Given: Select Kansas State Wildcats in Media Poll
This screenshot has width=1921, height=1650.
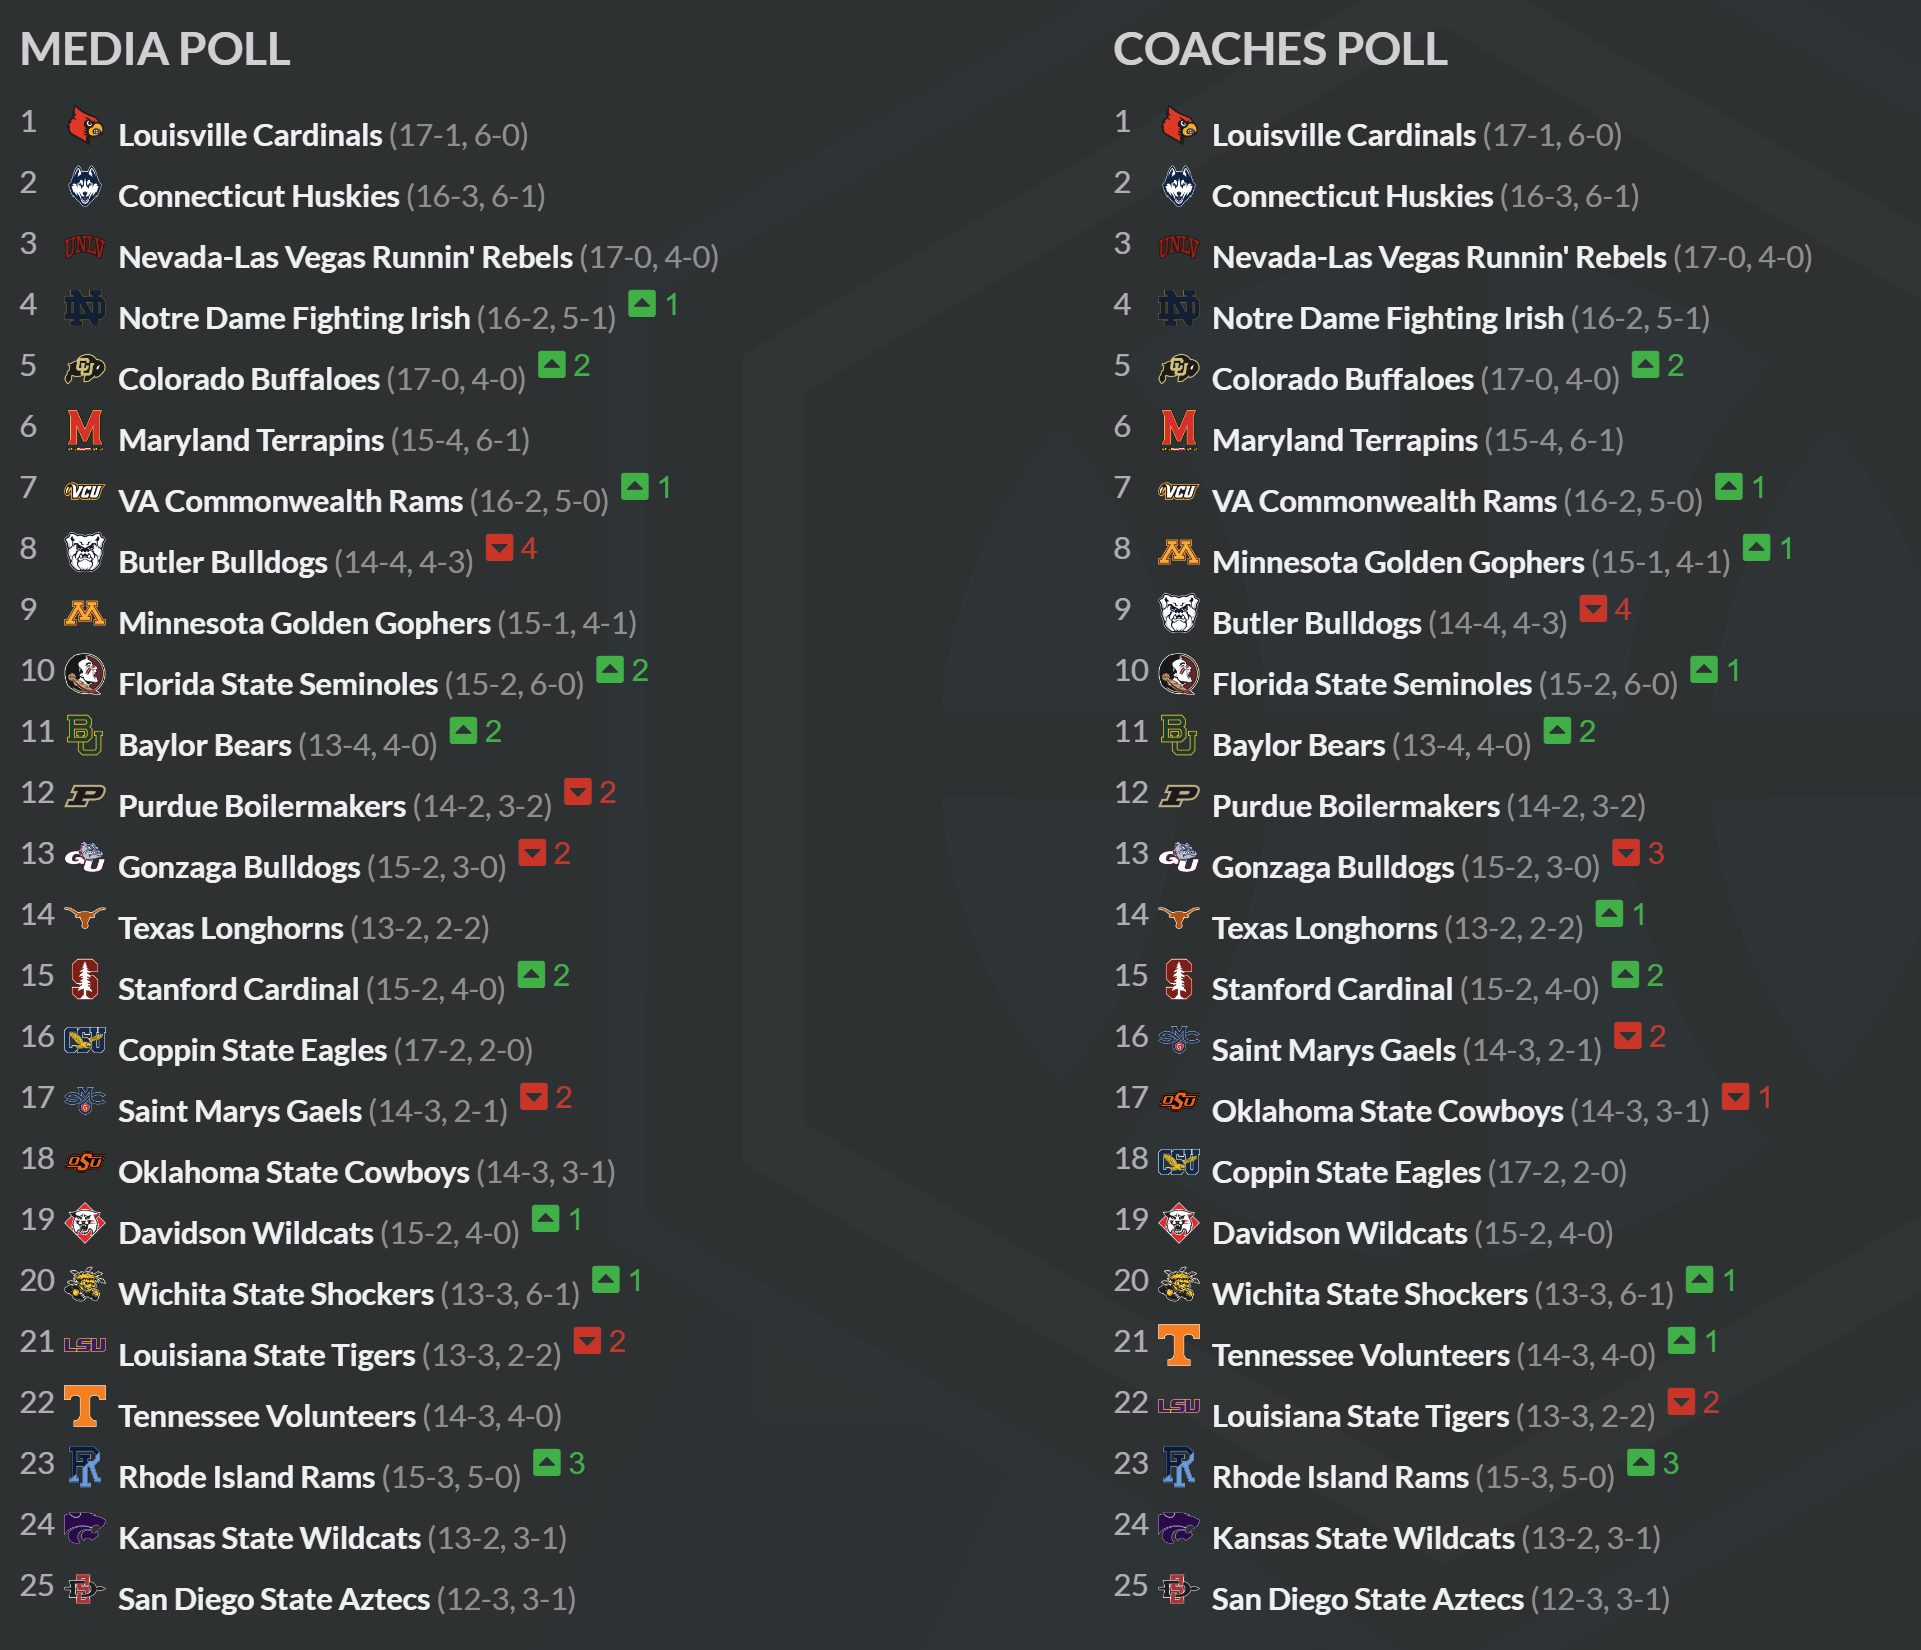Looking at the screenshot, I should tap(269, 1539).
